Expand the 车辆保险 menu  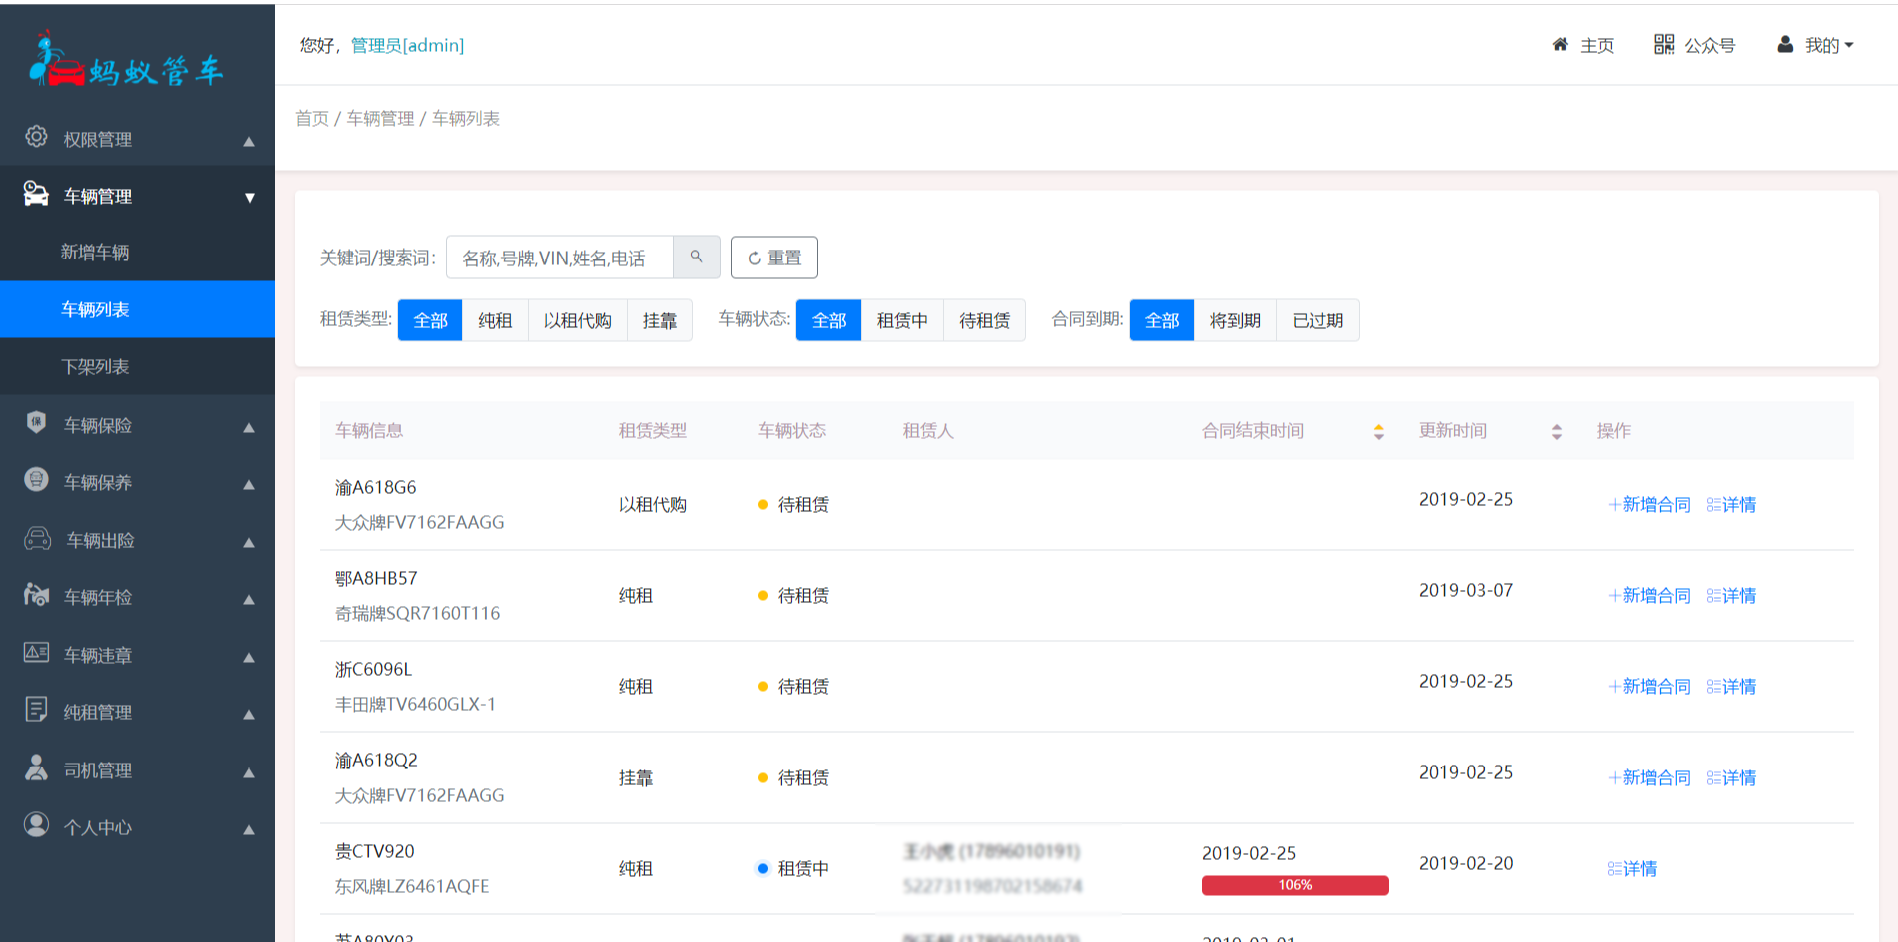pos(137,425)
